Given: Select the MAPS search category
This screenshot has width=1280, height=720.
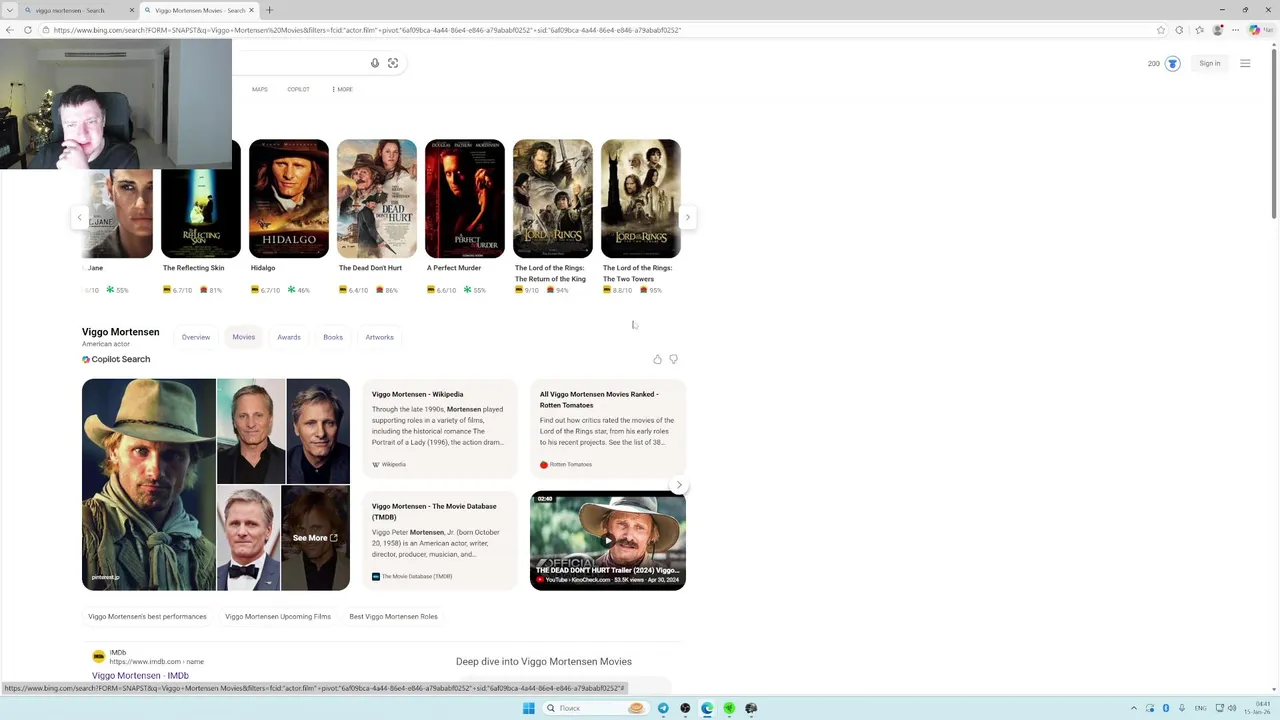Looking at the screenshot, I should pos(260,89).
